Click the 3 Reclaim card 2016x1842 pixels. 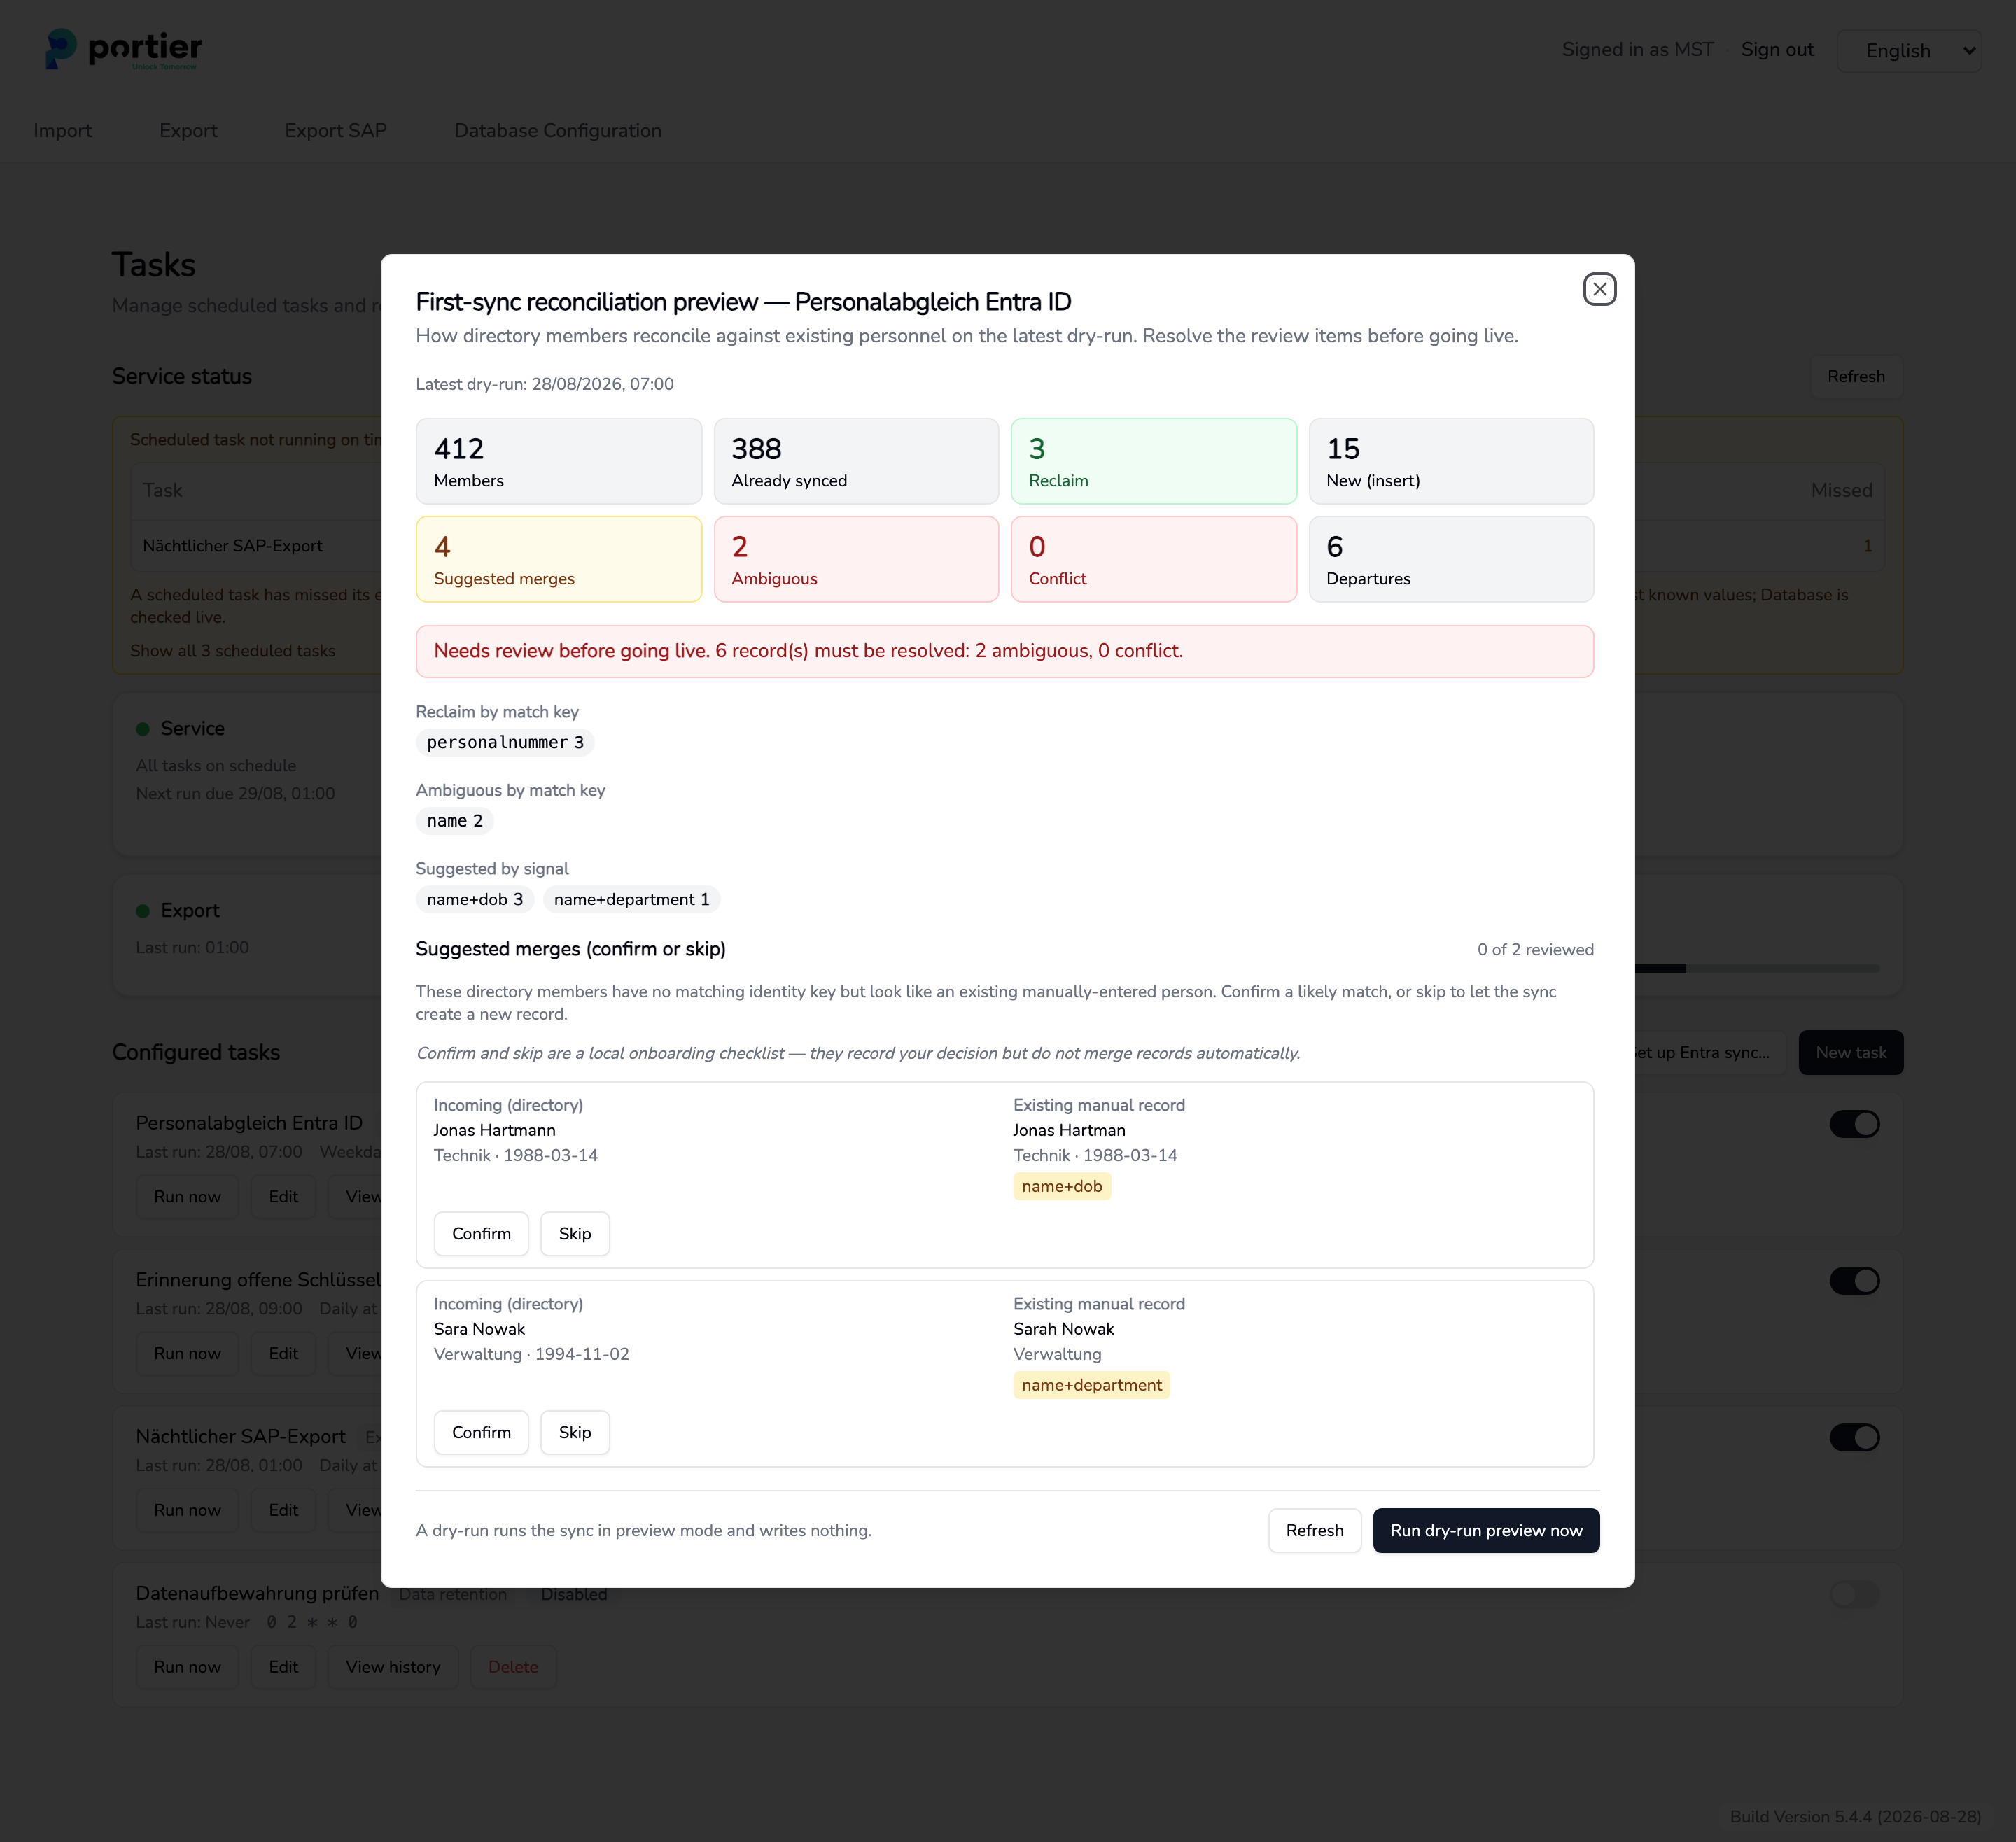click(x=1154, y=461)
